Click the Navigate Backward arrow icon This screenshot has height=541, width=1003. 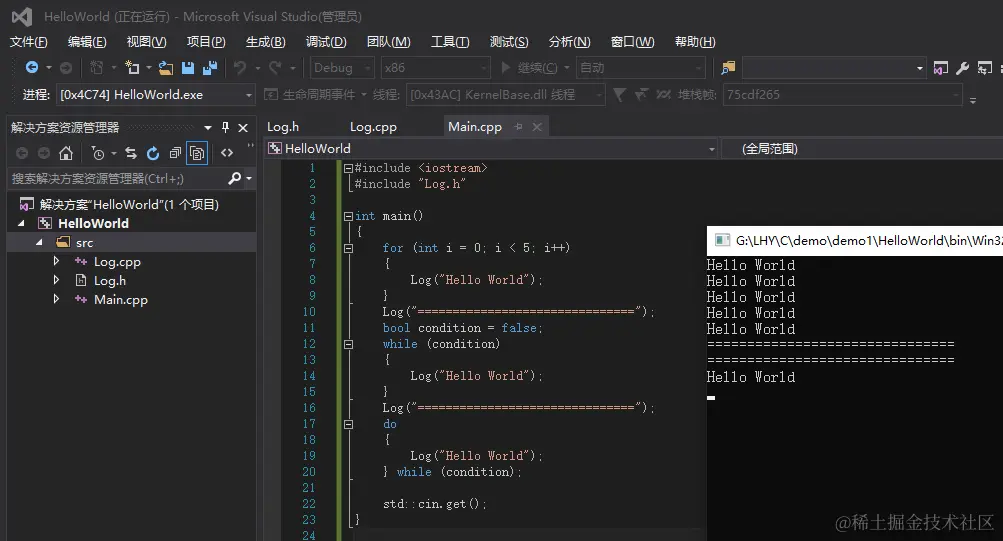click(32, 68)
